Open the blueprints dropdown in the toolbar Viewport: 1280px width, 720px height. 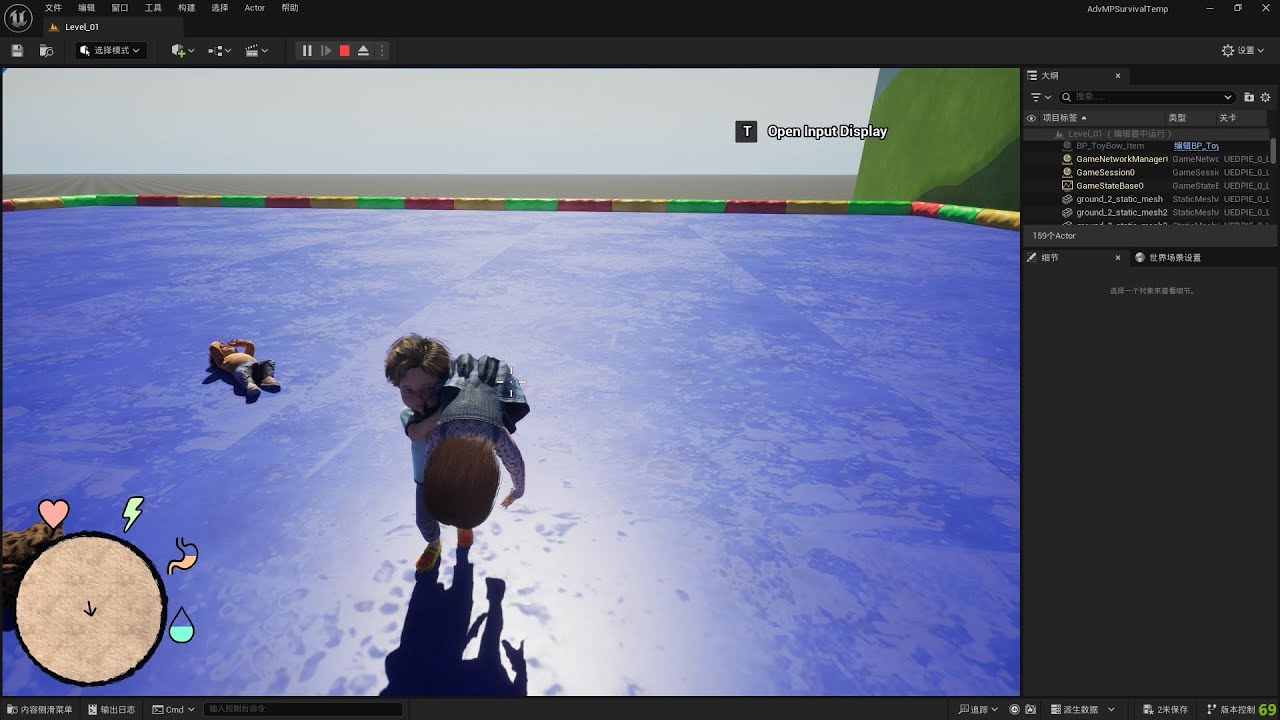click(220, 50)
